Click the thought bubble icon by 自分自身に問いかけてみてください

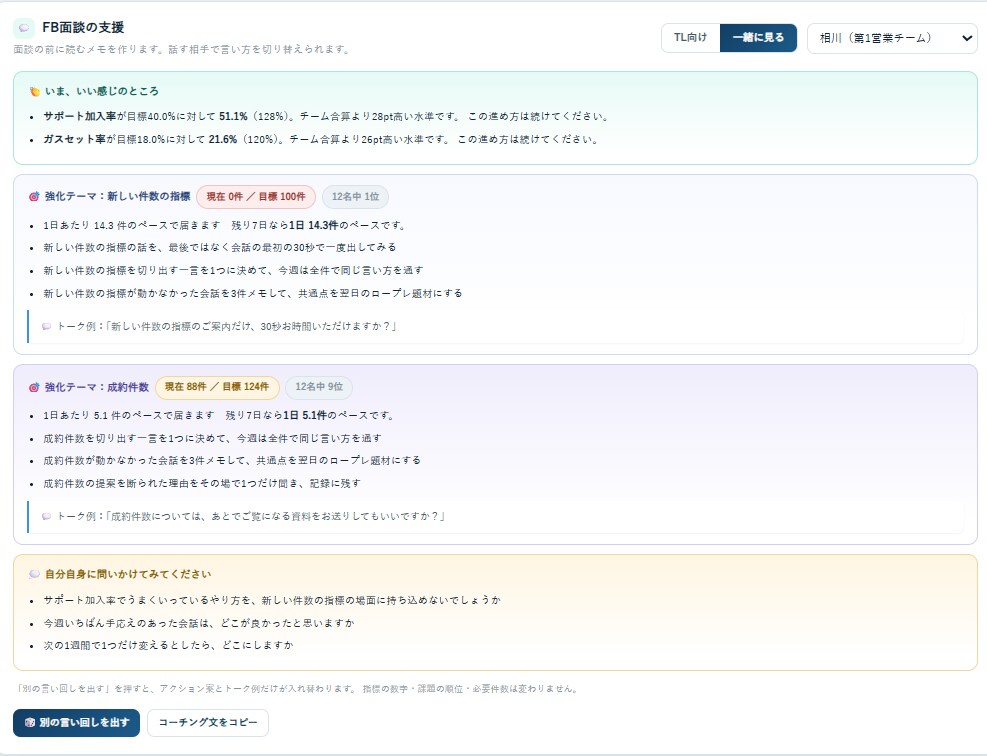(35, 574)
